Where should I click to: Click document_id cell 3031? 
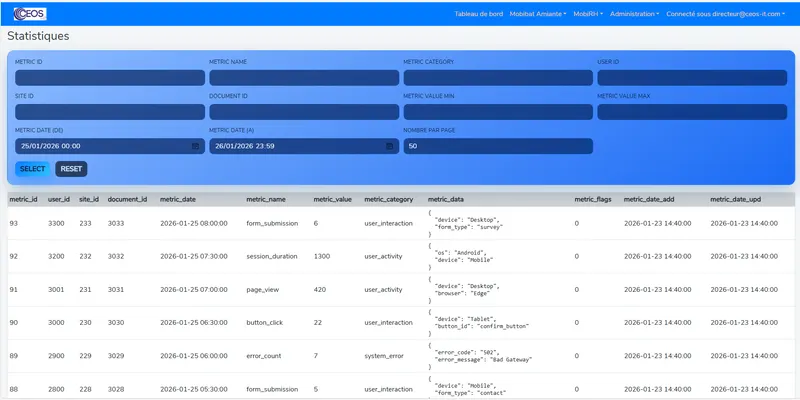(116, 290)
